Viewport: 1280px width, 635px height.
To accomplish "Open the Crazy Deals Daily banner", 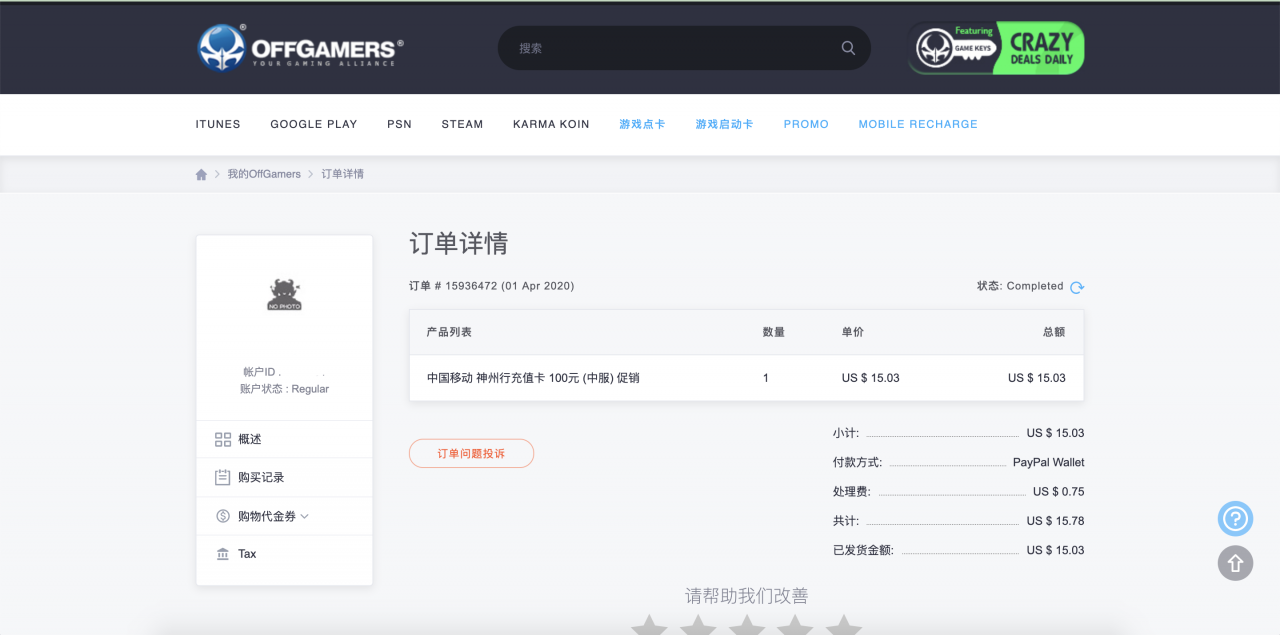I will pos(996,48).
